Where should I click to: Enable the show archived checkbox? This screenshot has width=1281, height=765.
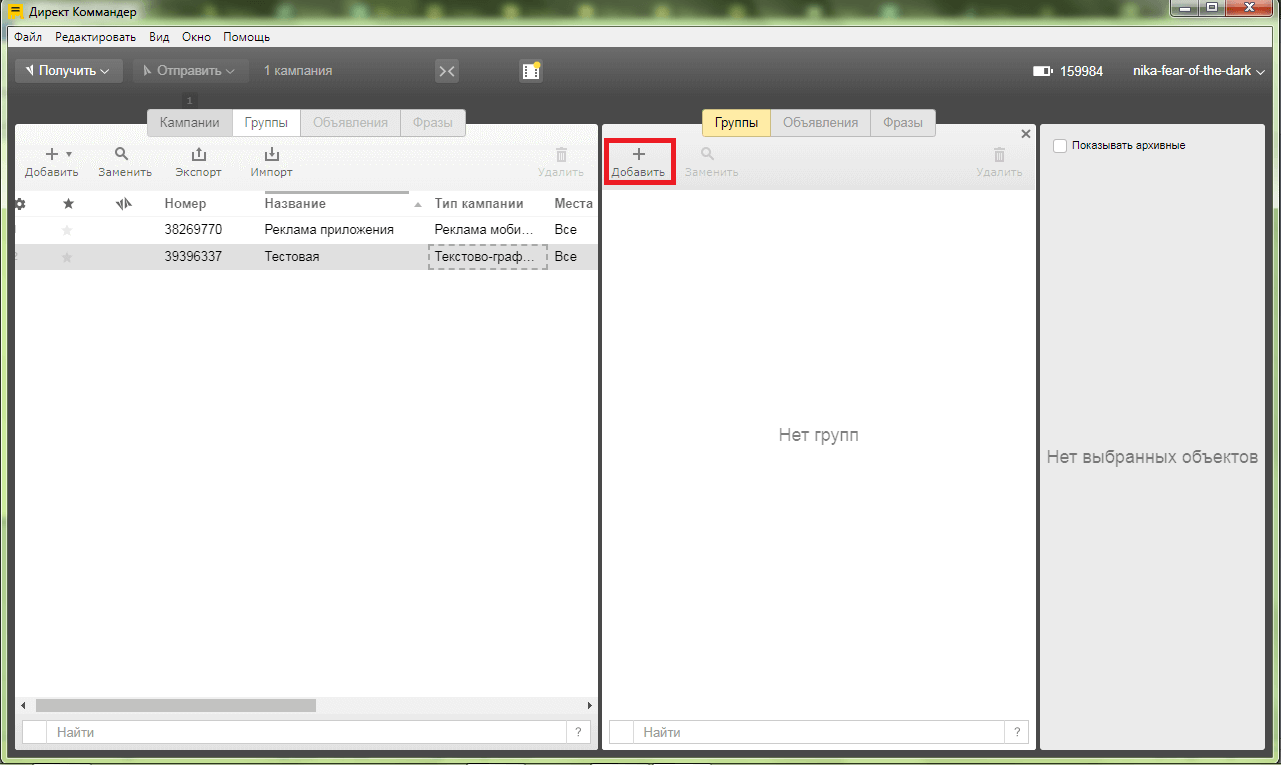point(1060,146)
